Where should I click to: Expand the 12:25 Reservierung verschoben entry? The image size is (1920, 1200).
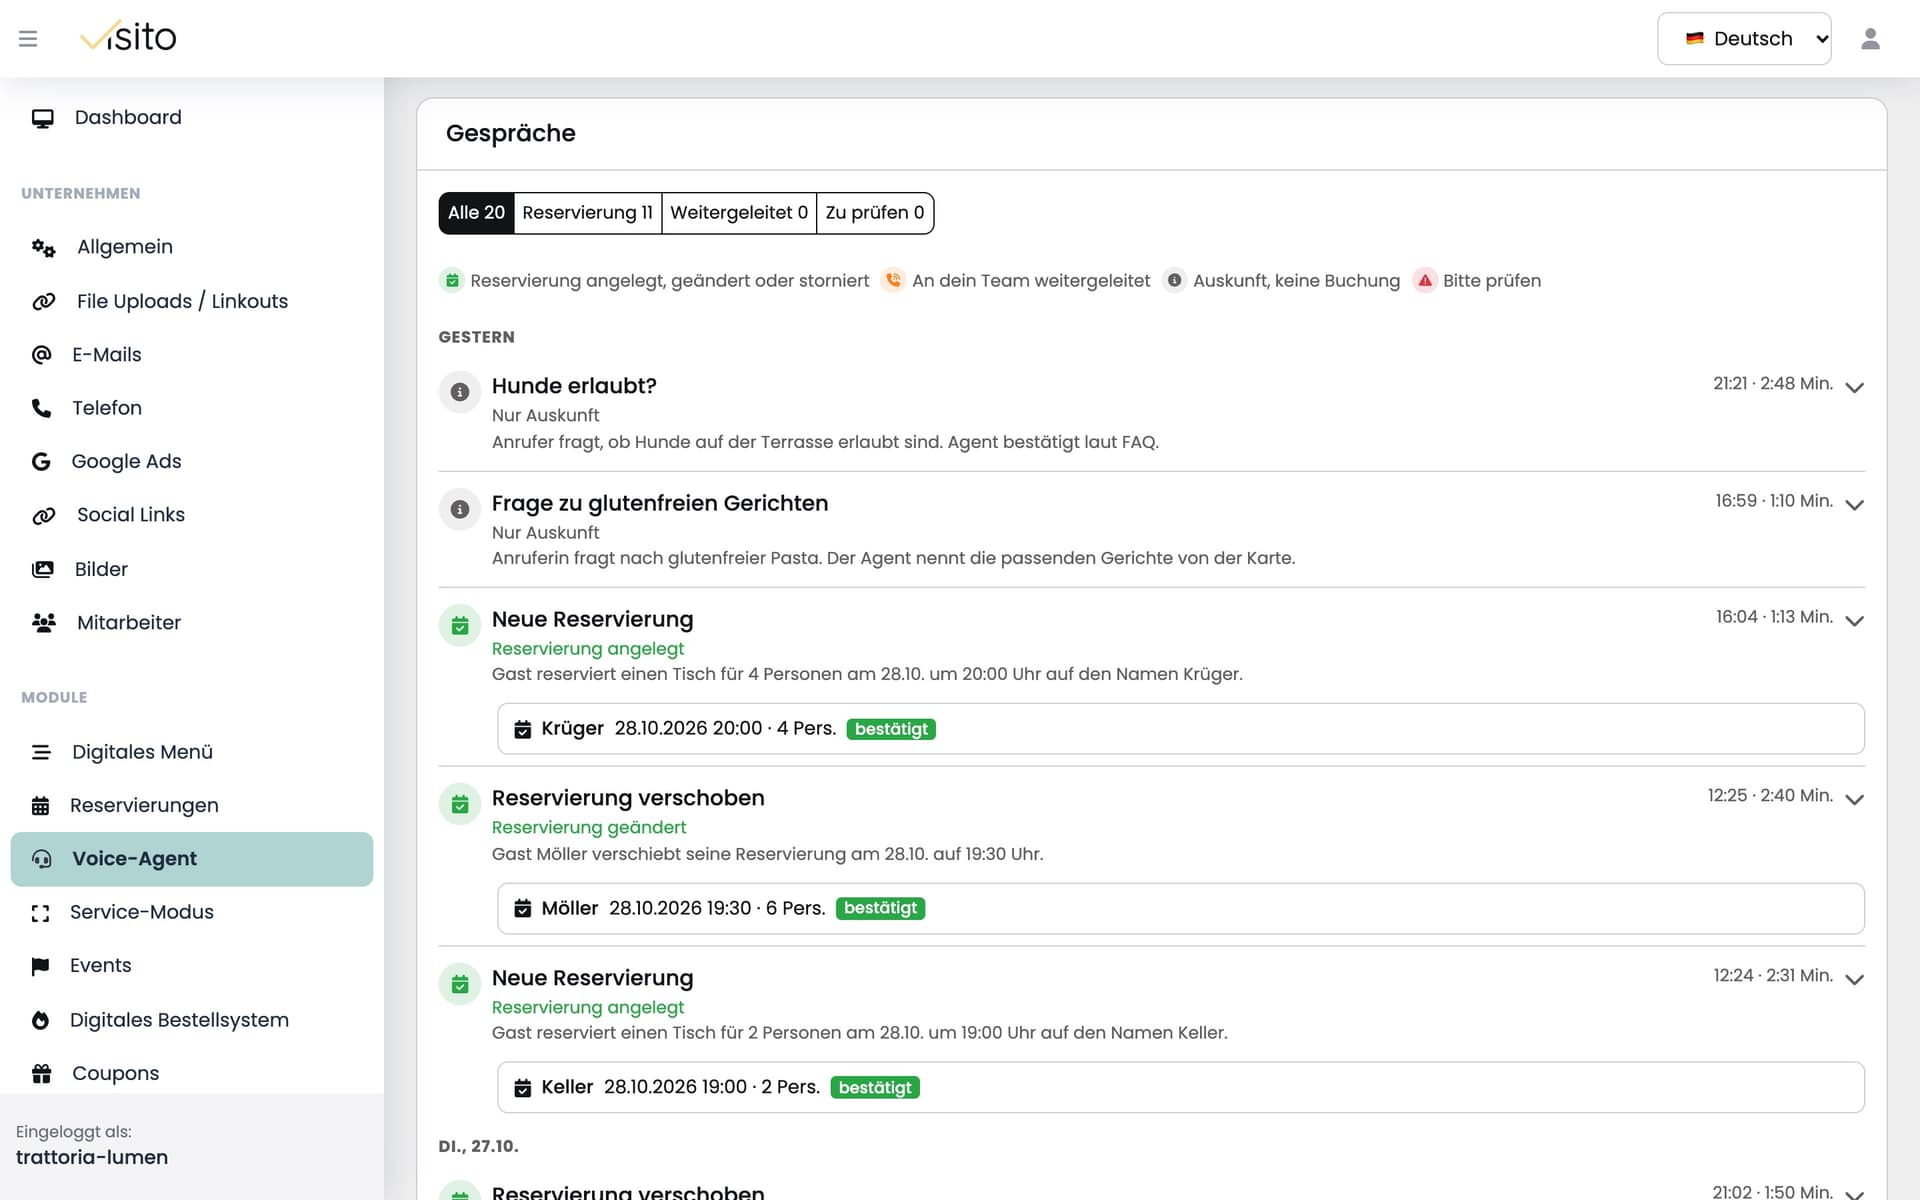click(x=1854, y=799)
